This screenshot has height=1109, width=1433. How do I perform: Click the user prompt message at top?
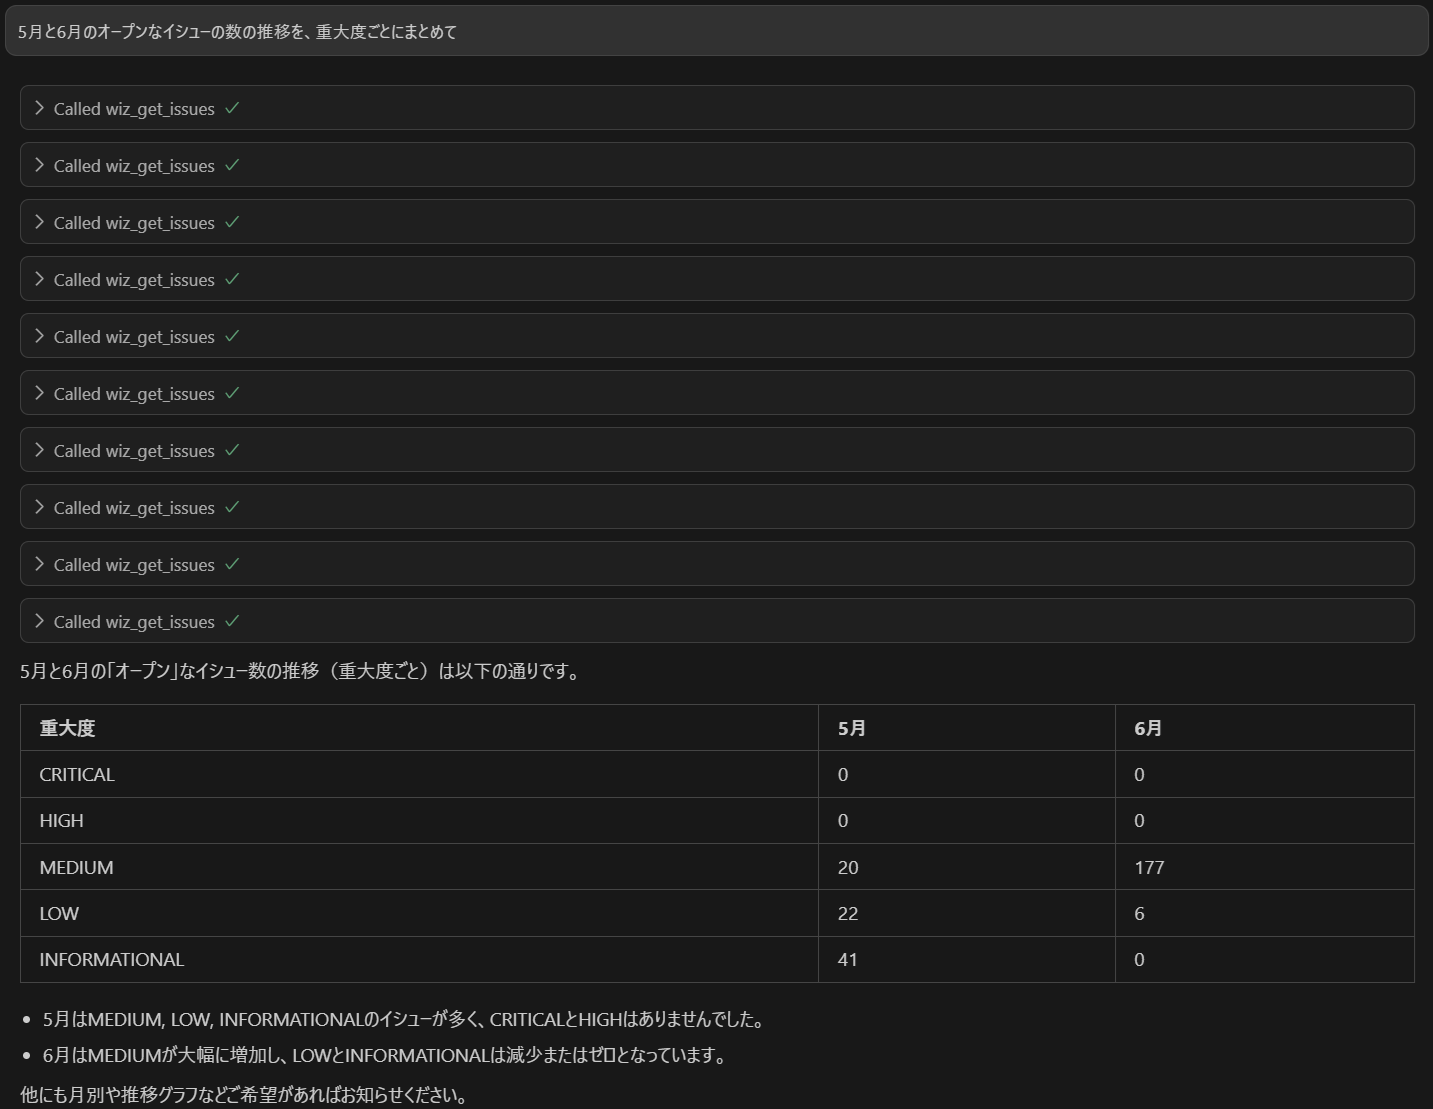(237, 32)
